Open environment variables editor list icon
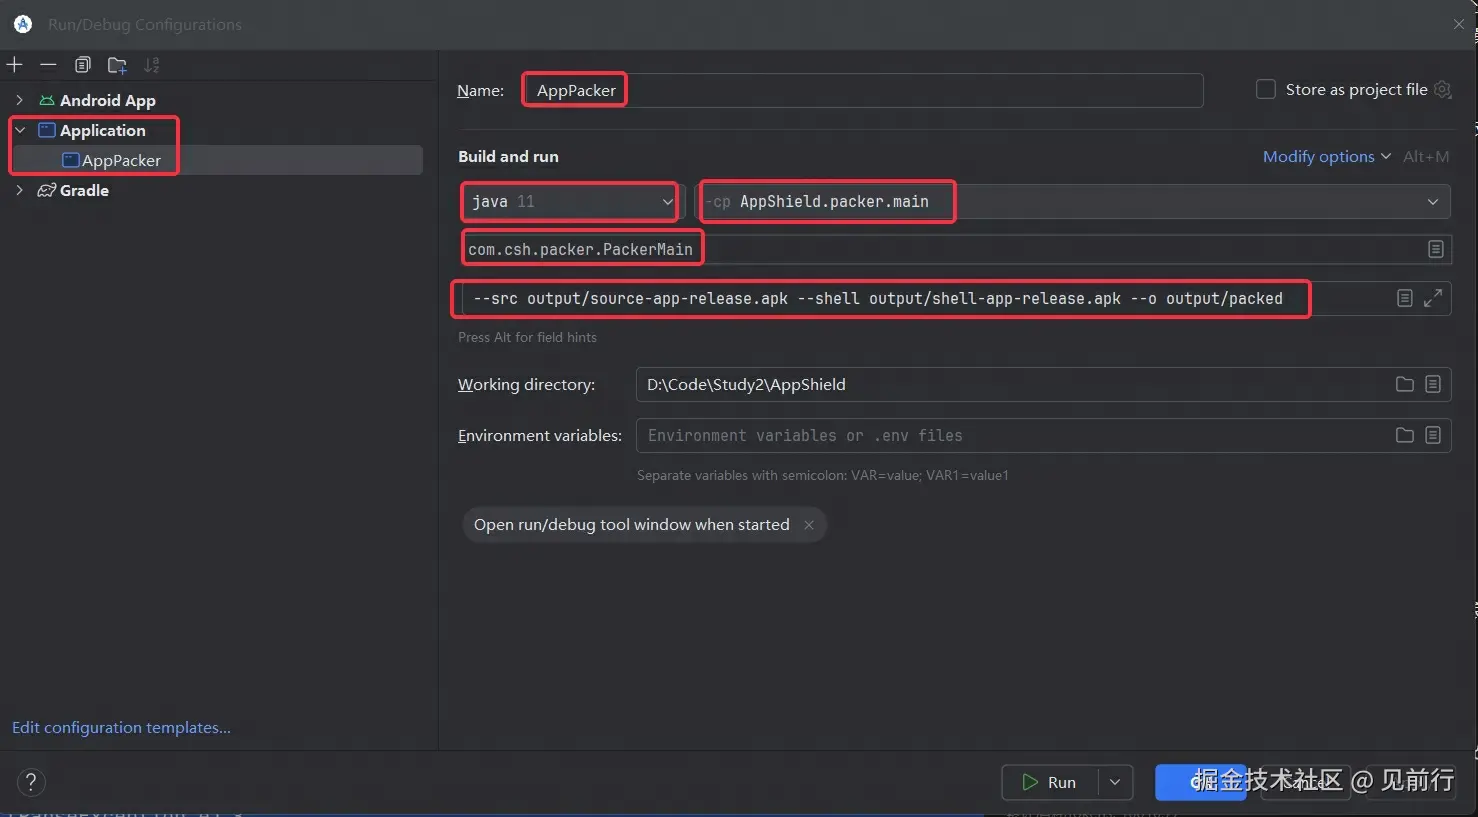This screenshot has width=1478, height=817. pos(1433,435)
